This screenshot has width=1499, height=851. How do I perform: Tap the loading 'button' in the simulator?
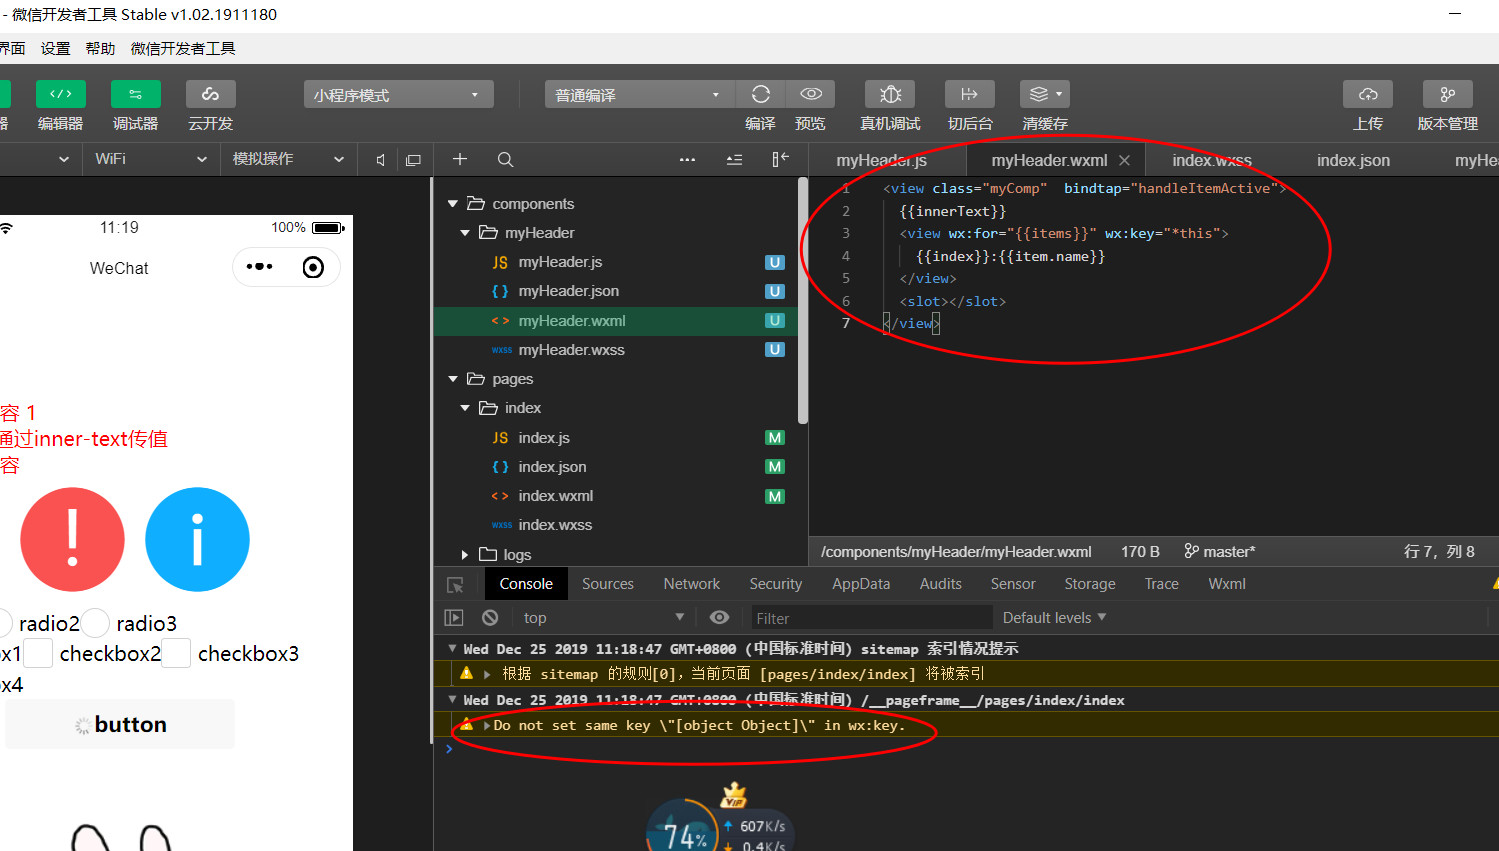coord(121,725)
